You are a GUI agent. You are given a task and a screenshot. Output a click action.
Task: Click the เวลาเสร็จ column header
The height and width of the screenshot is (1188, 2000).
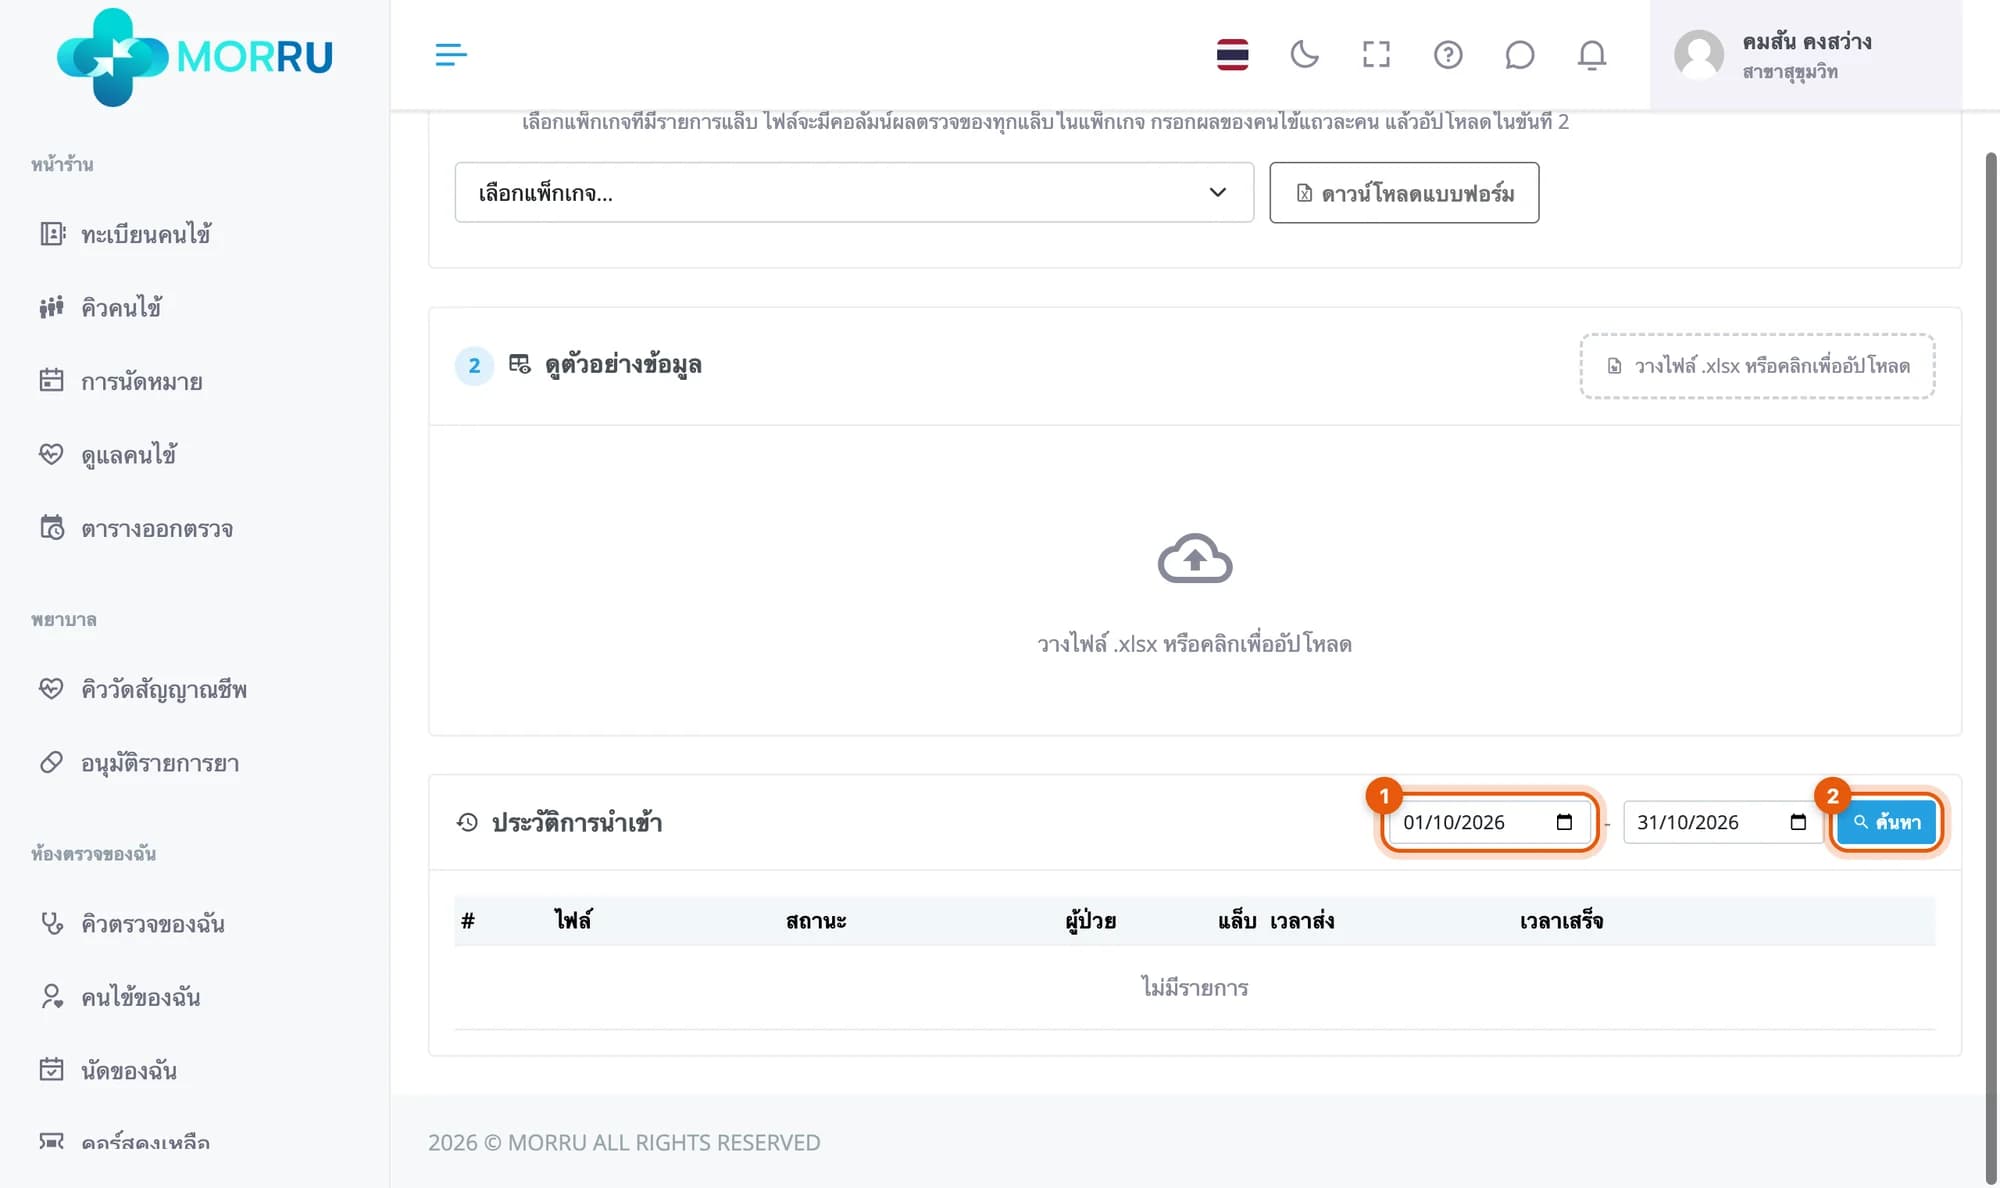coord(1561,920)
